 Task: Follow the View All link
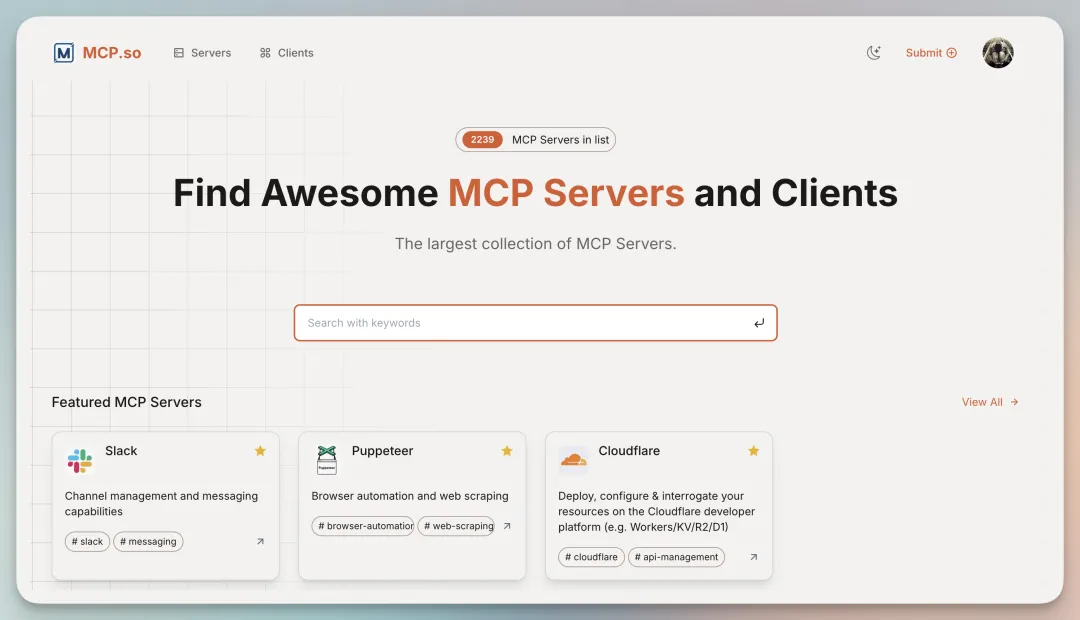pos(990,402)
